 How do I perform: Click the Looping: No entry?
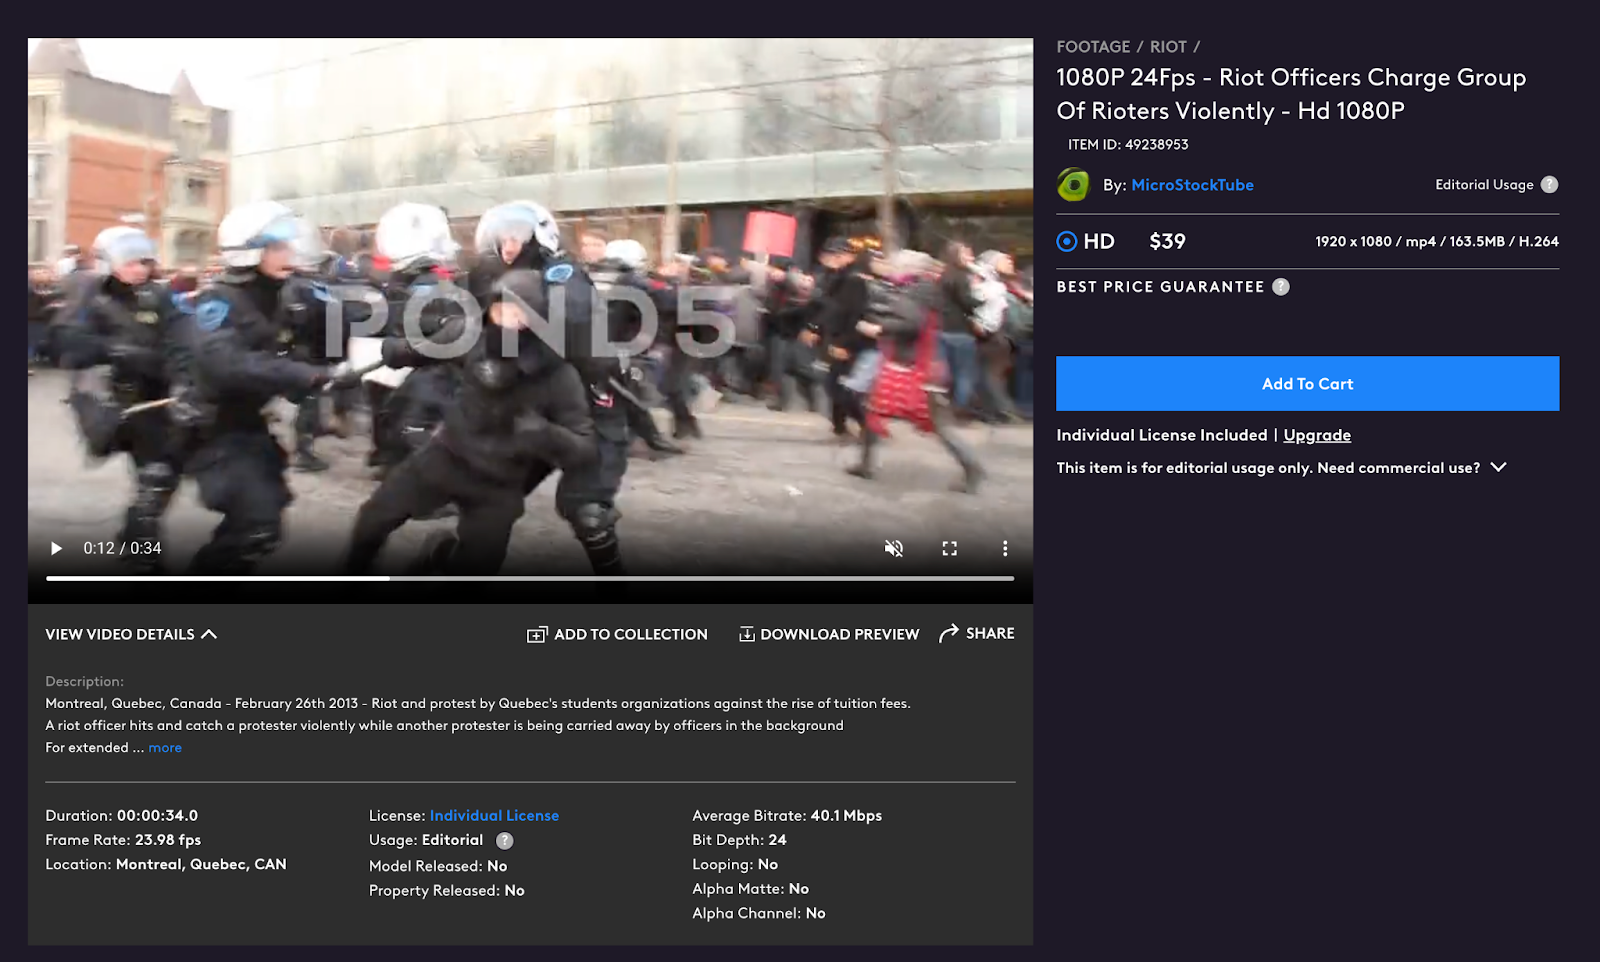tap(735, 864)
